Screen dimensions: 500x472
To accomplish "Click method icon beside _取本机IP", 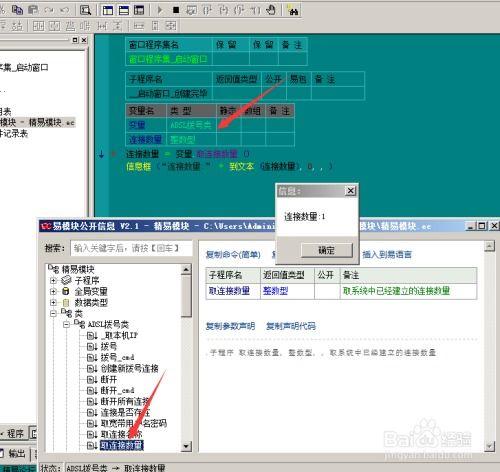I will pyautogui.click(x=92, y=335).
